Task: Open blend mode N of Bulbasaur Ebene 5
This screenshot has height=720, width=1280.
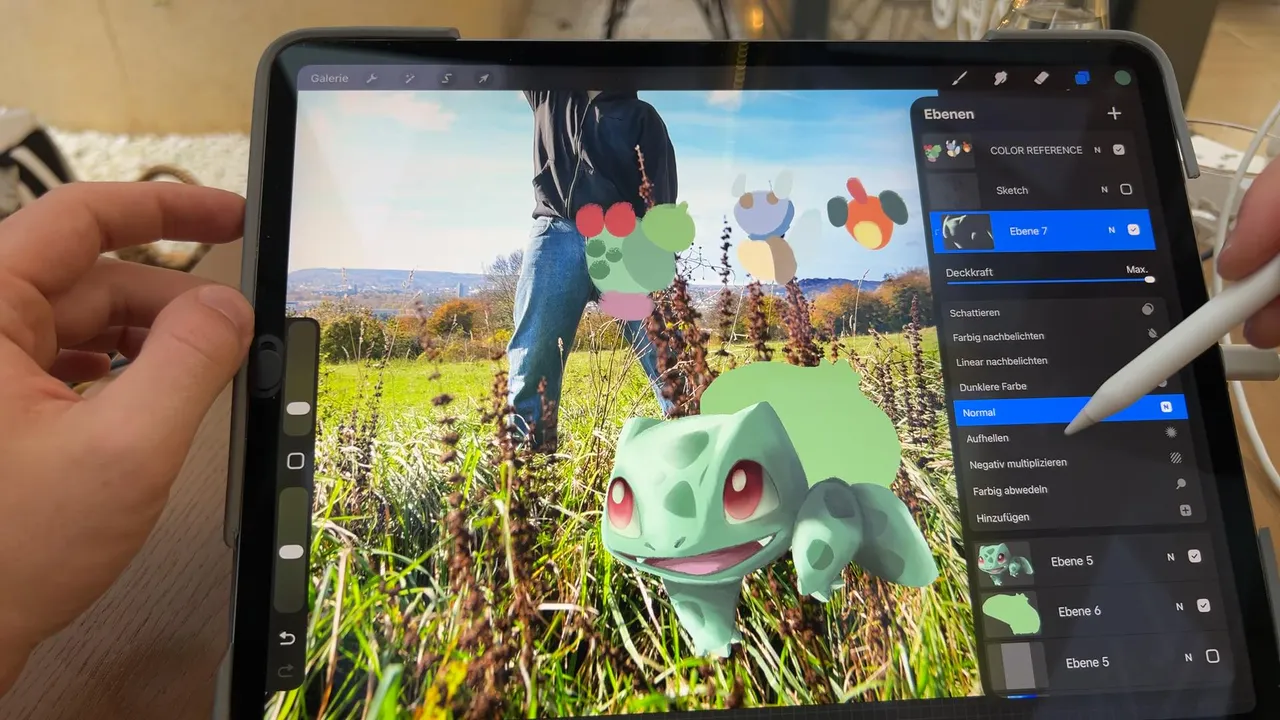Action: [1171, 557]
